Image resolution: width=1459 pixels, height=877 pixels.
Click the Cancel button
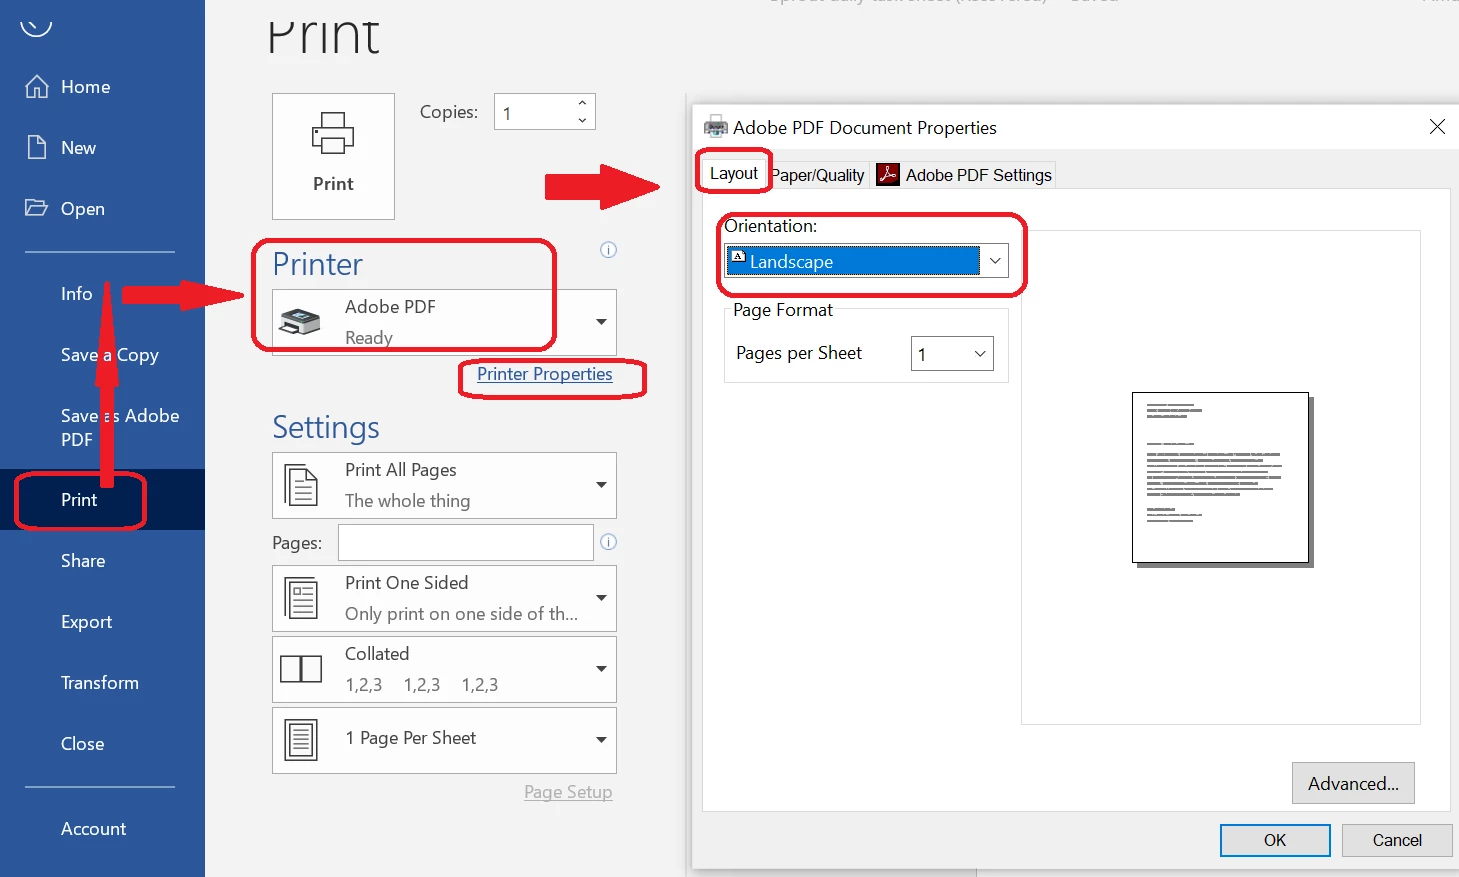[1397, 840]
